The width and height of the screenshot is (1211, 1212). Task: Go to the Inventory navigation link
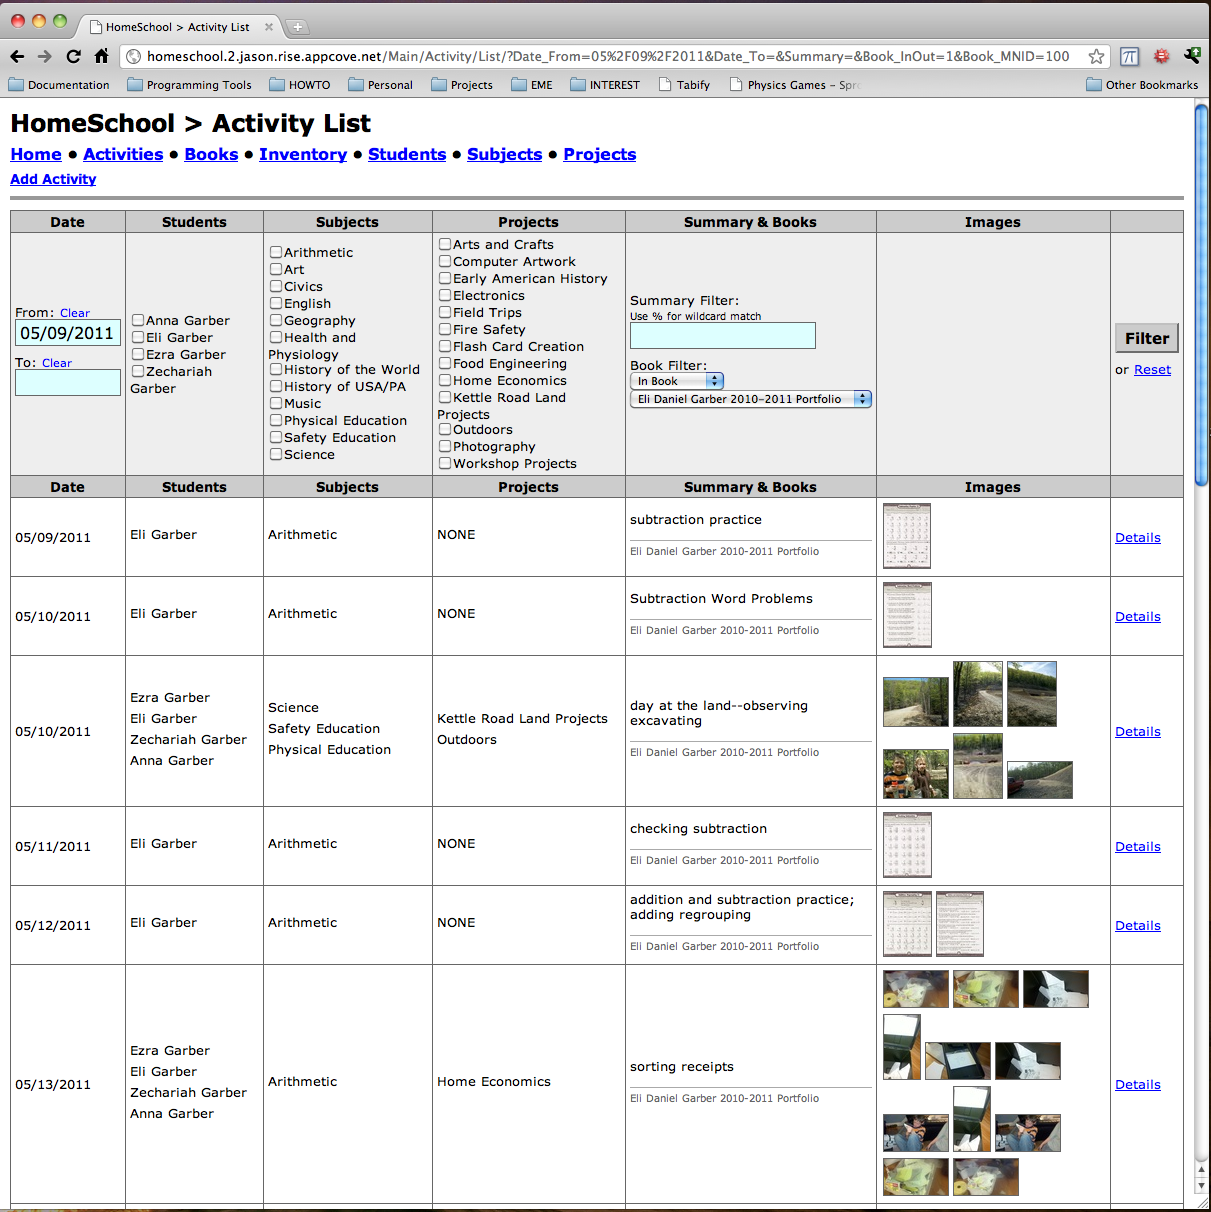pyautogui.click(x=302, y=154)
